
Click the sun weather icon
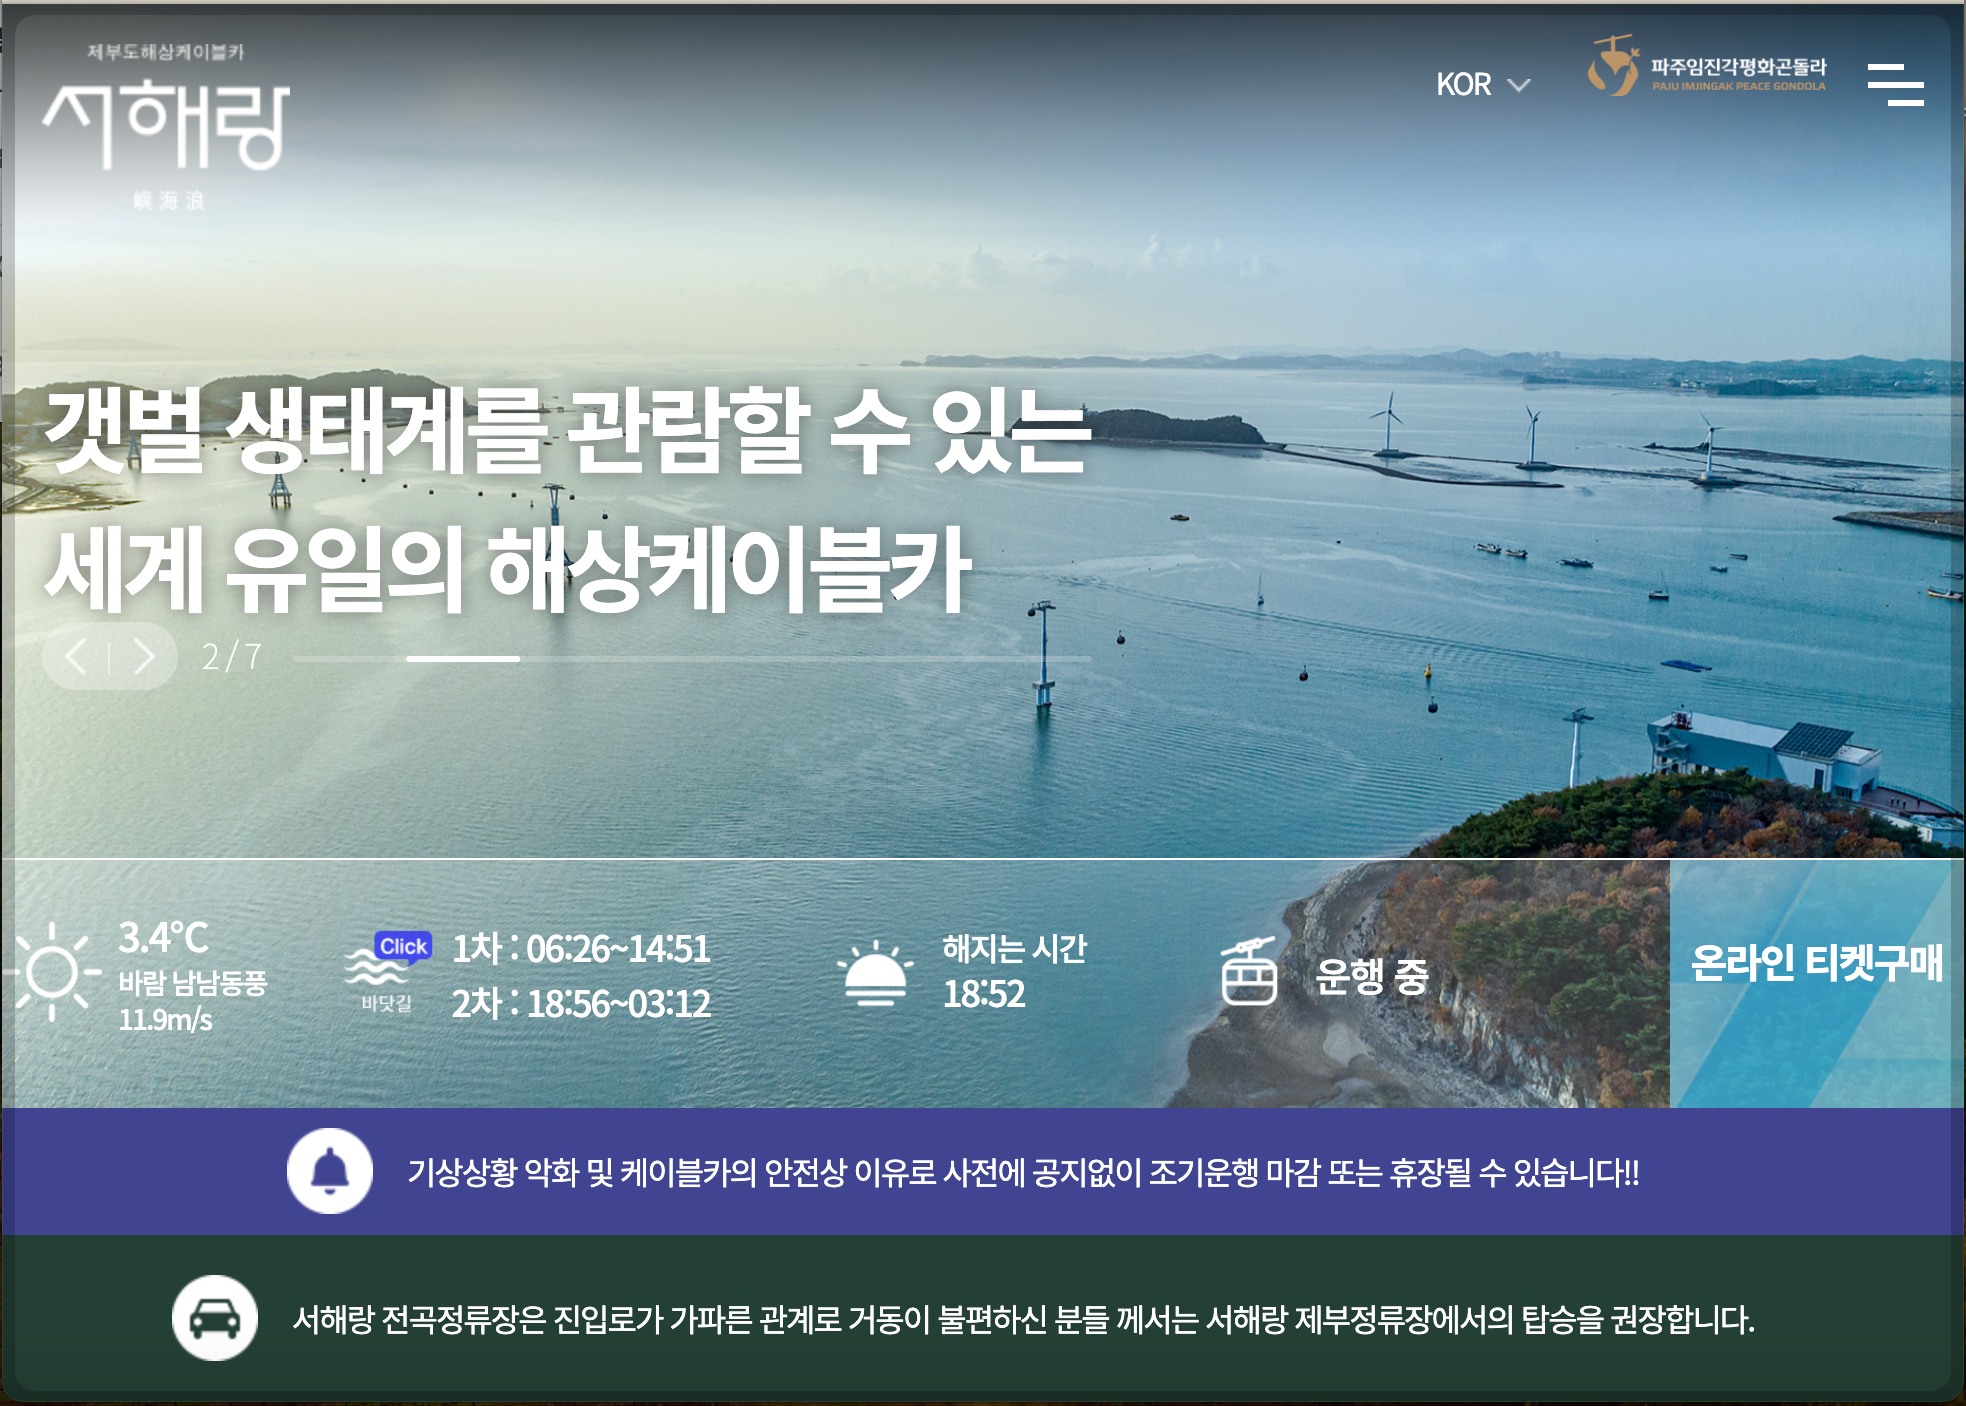tap(52, 972)
